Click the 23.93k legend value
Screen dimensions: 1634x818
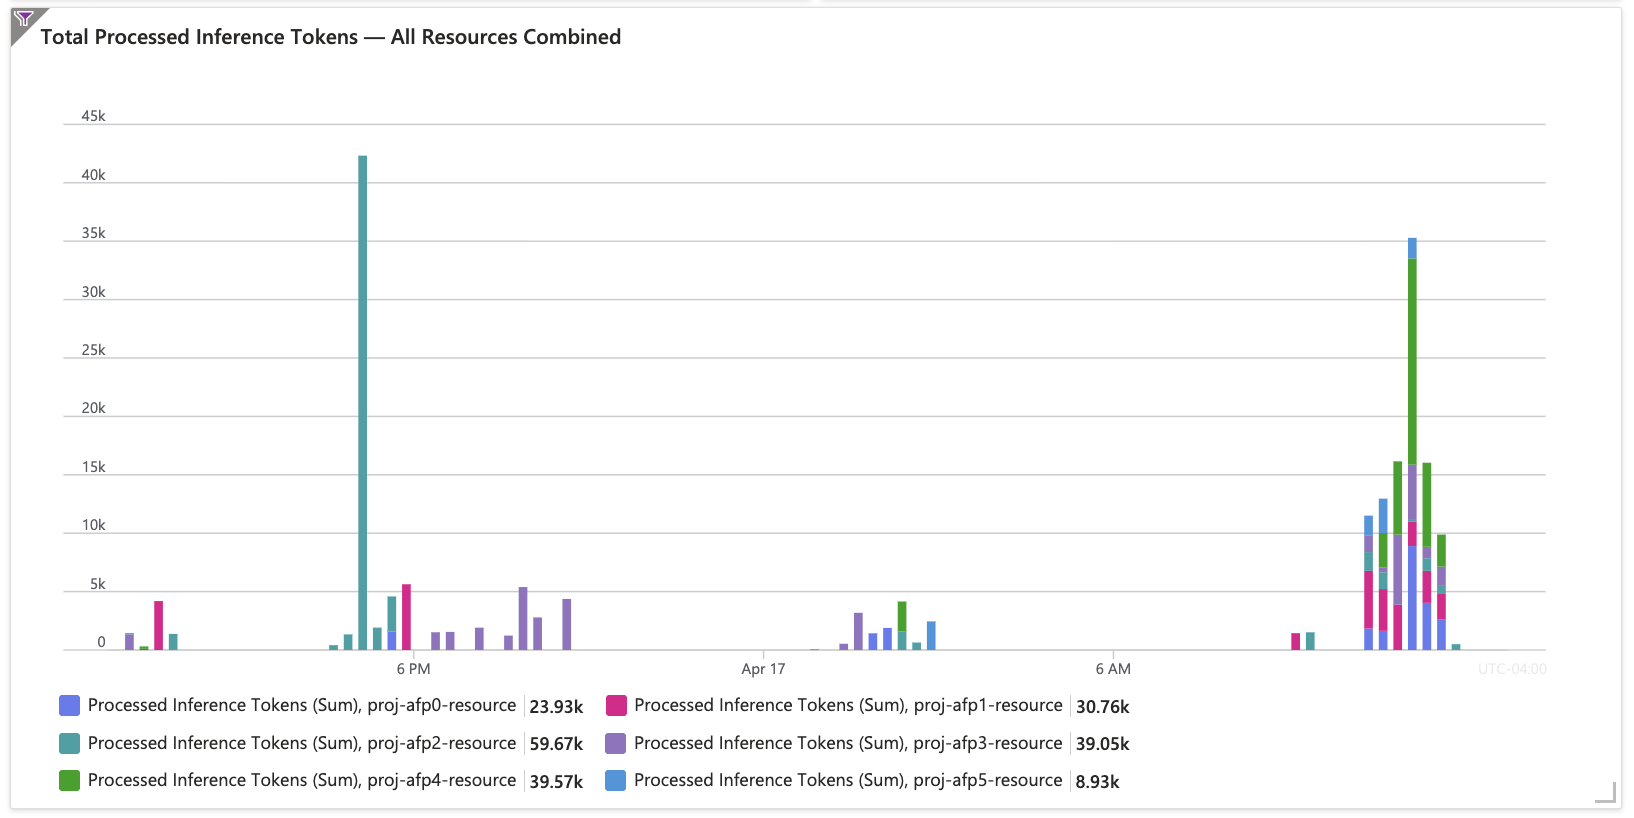[x=556, y=707]
